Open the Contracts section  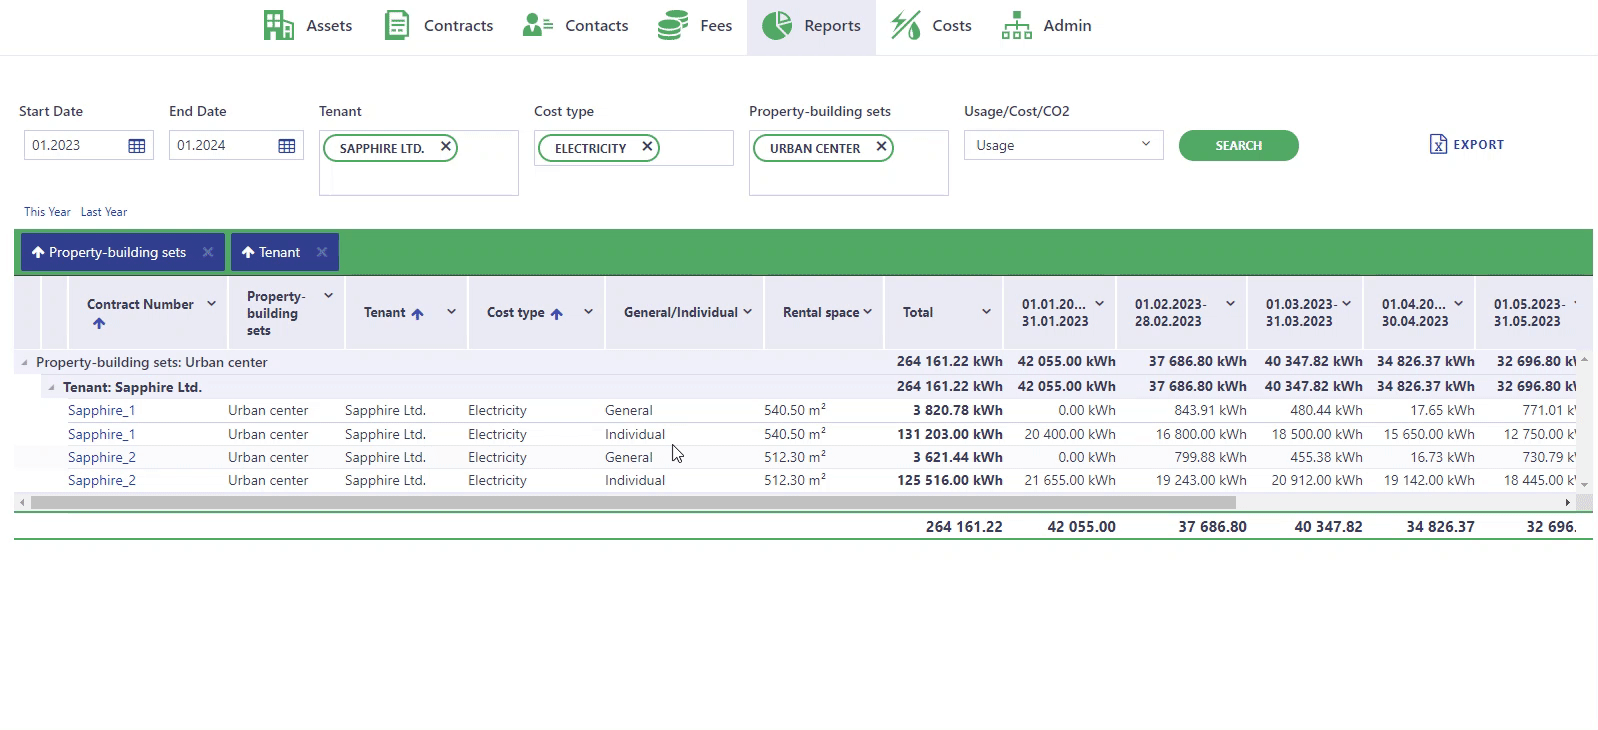439,26
